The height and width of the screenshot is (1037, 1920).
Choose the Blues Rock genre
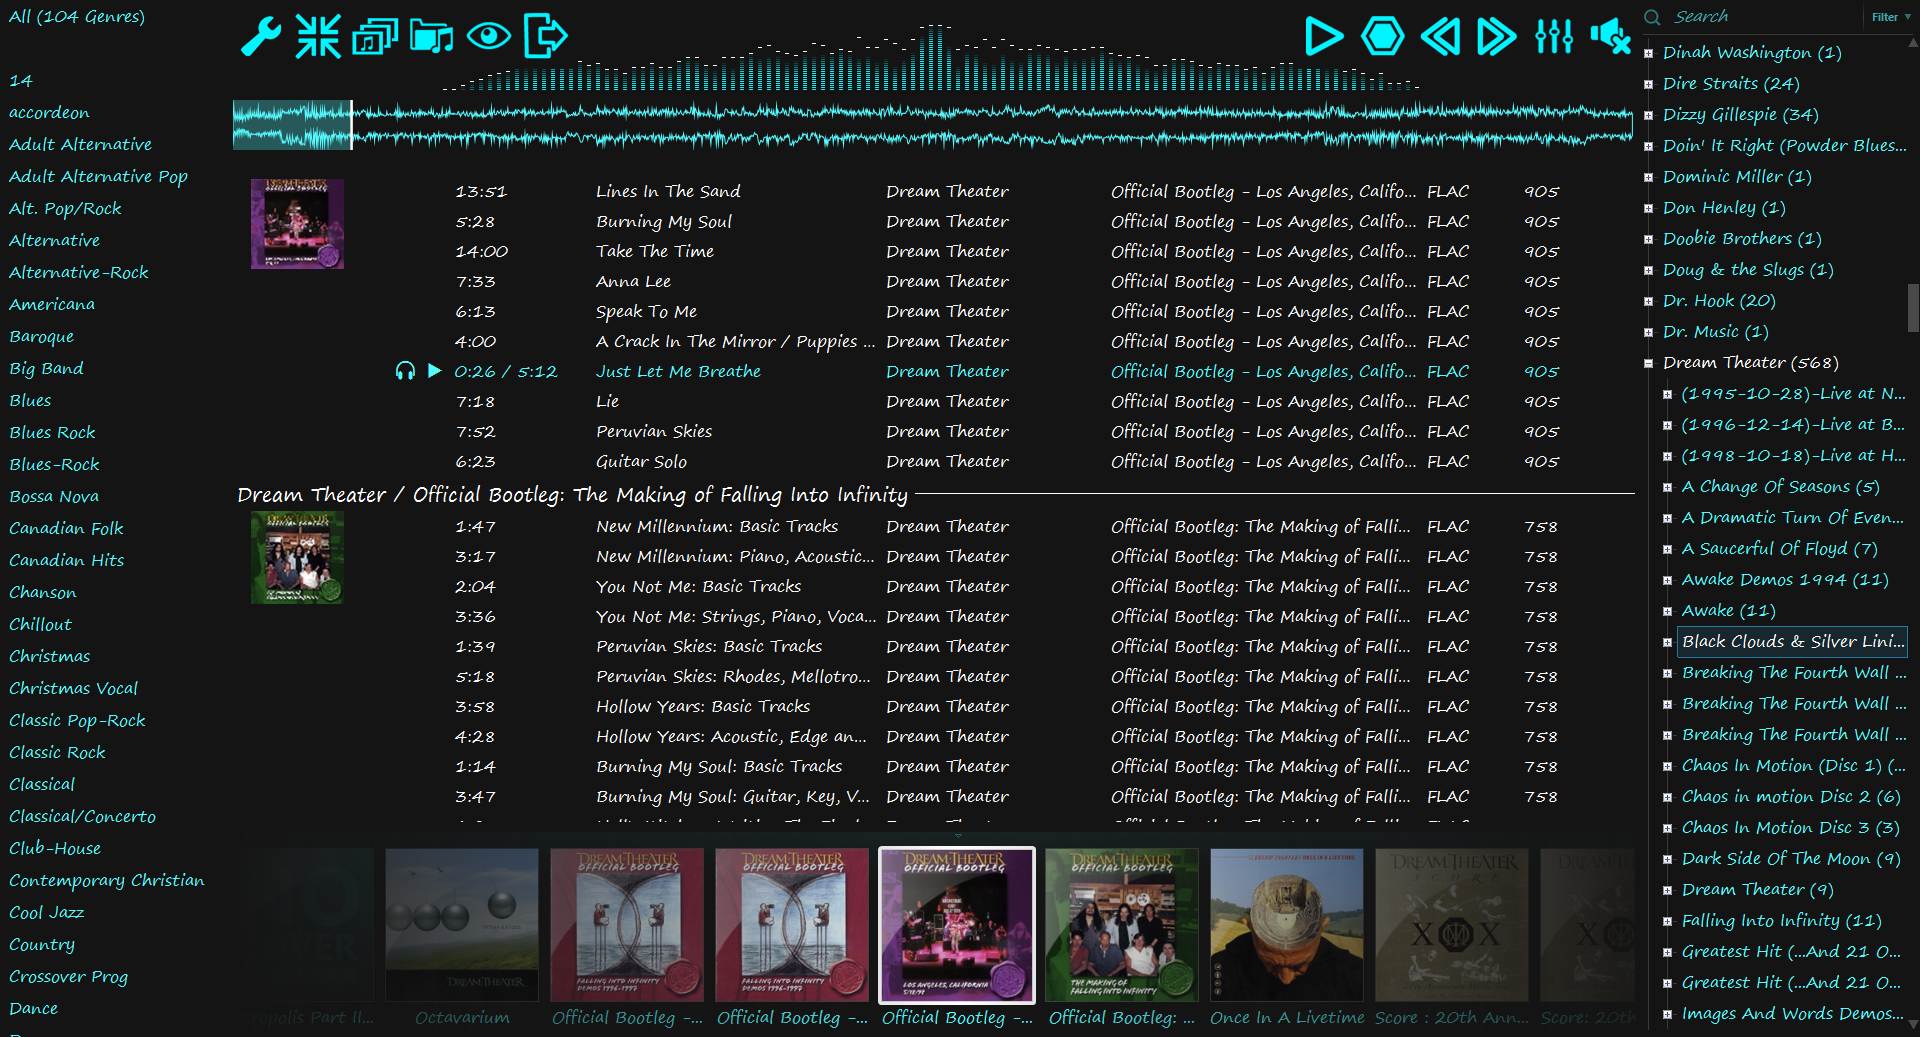pyautogui.click(x=52, y=433)
